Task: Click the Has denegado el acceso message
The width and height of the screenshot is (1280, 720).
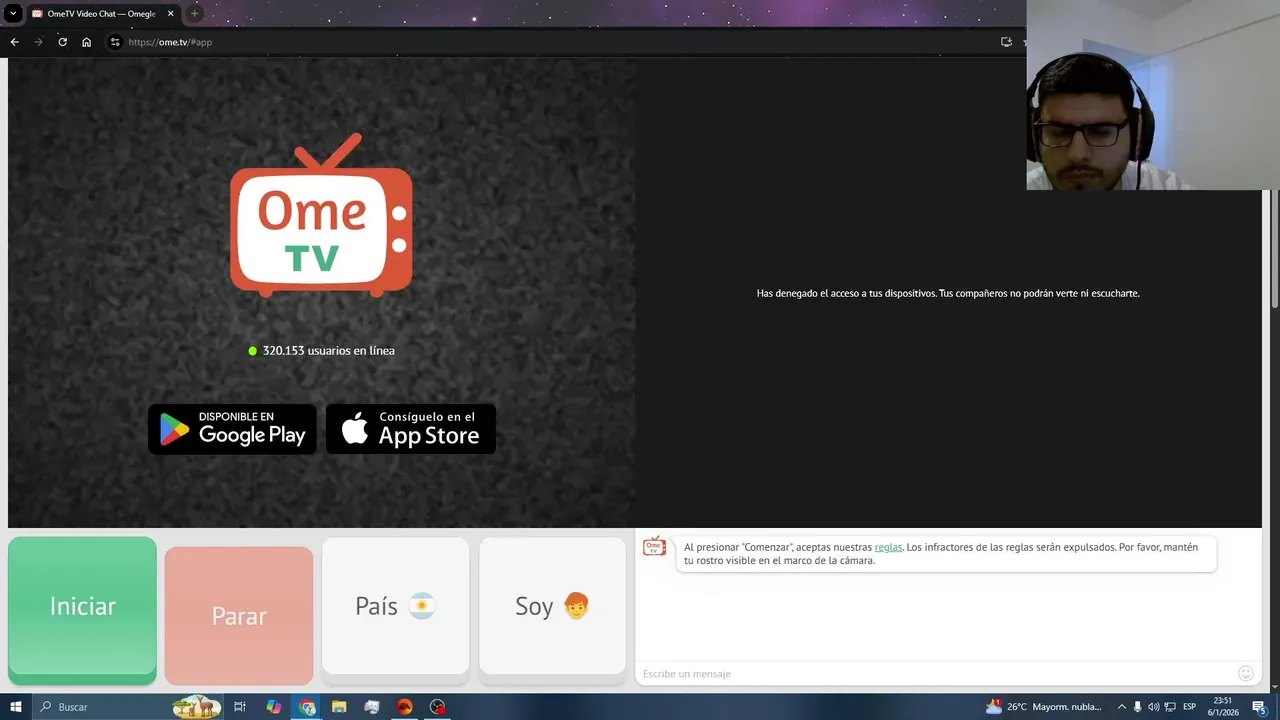Action: tap(948, 293)
